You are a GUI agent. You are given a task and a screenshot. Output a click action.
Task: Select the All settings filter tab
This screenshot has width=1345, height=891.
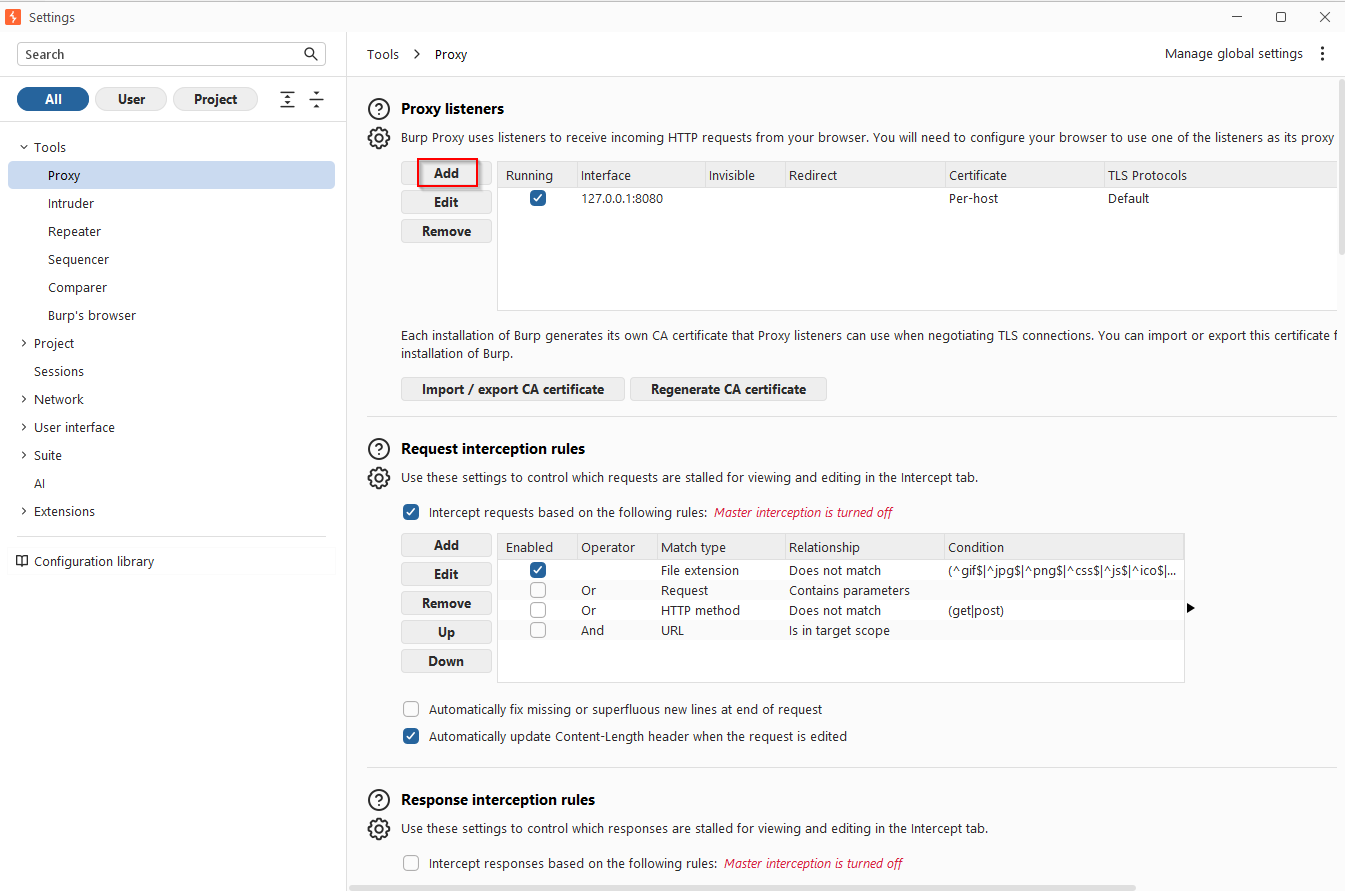[53, 99]
